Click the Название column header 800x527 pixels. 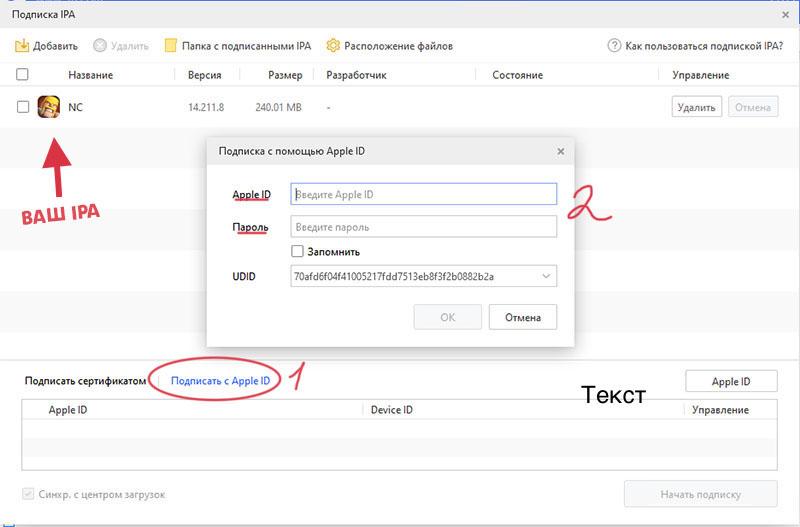91,75
